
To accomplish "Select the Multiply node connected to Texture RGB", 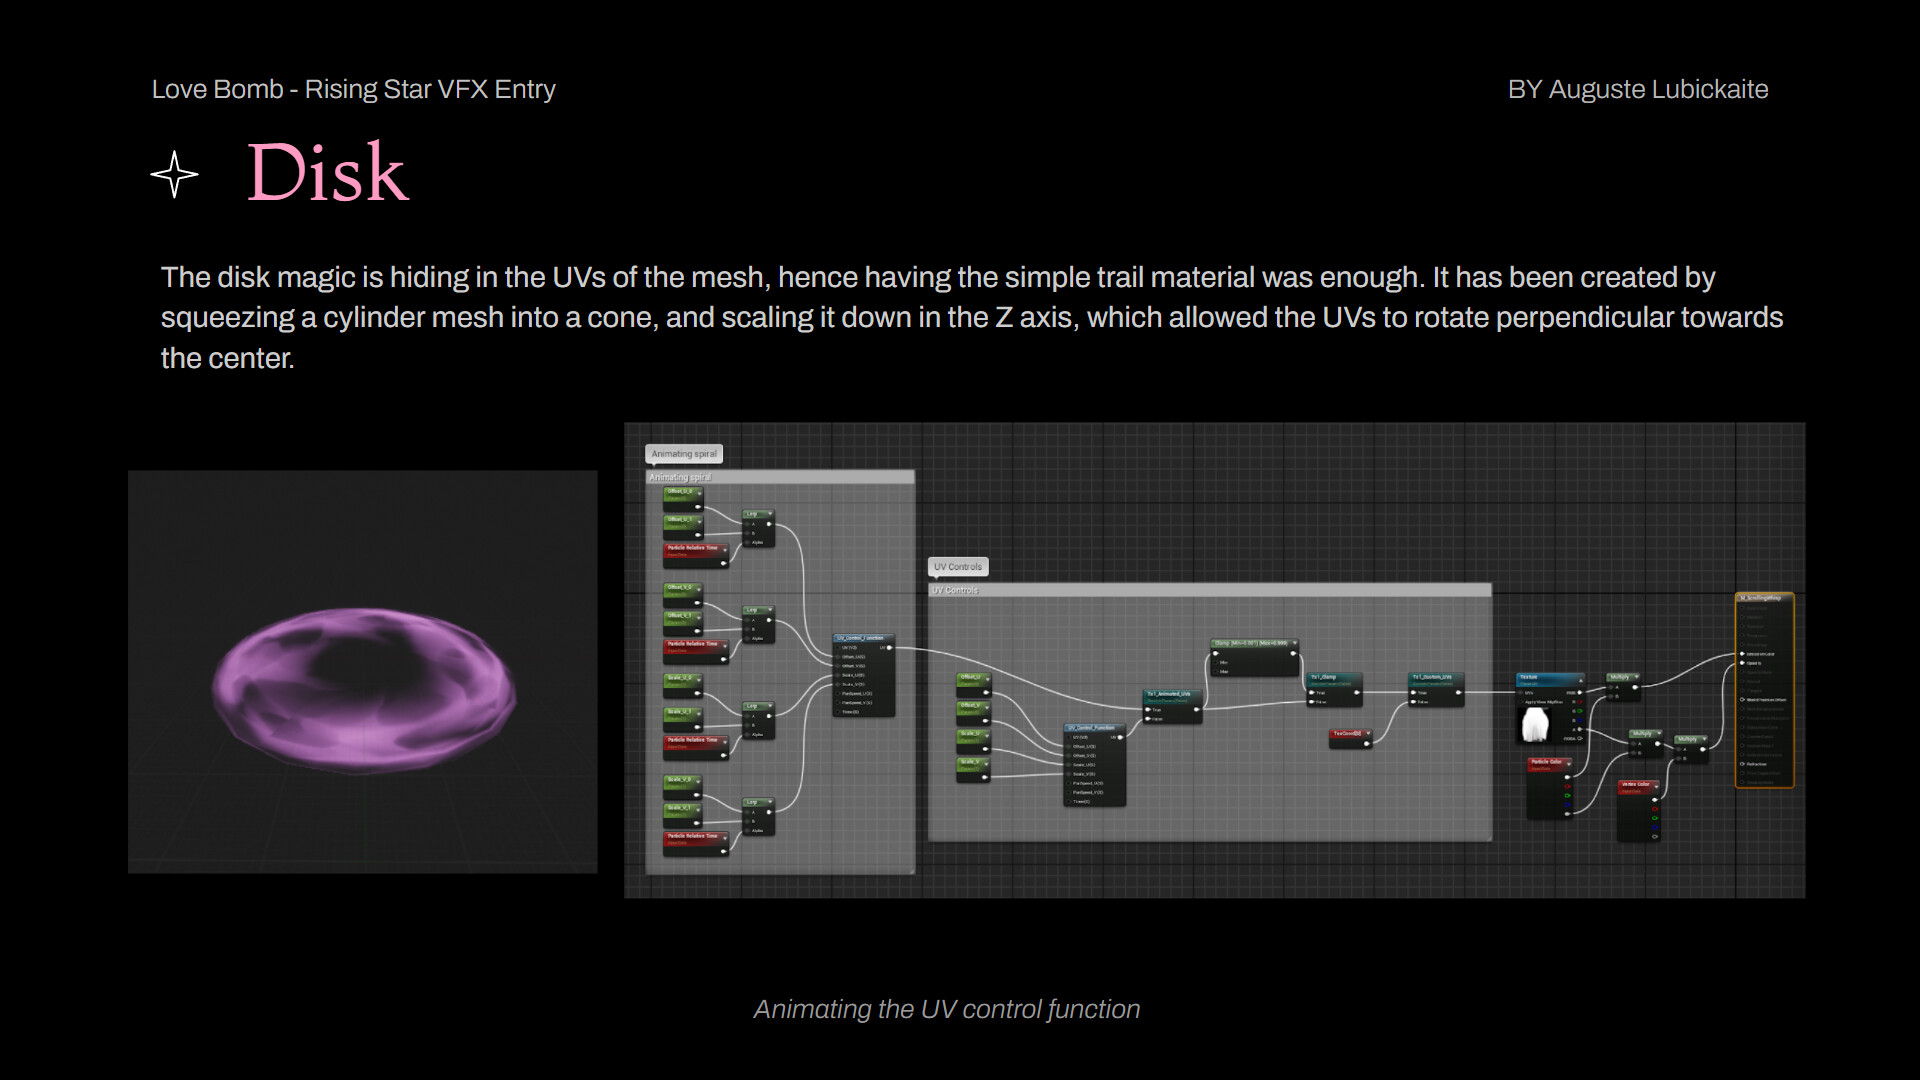I will (x=1621, y=678).
